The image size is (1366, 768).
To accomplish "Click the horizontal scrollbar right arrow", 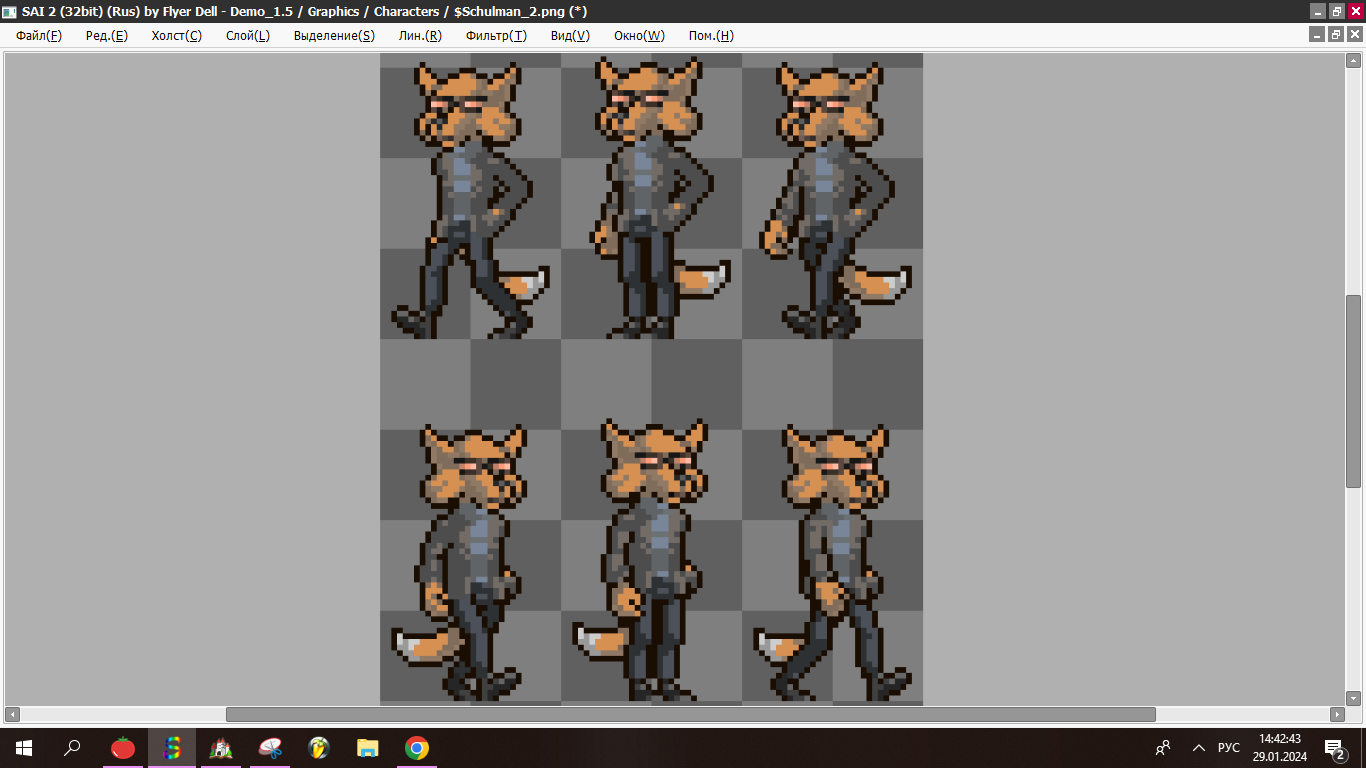I will (1337, 715).
